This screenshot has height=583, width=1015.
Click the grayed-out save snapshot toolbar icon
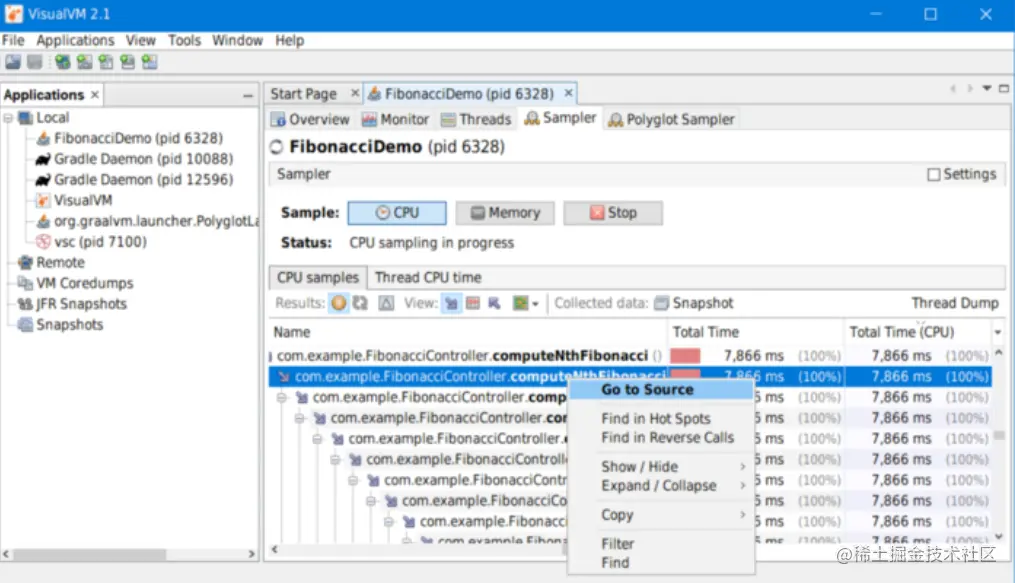[x=35, y=62]
